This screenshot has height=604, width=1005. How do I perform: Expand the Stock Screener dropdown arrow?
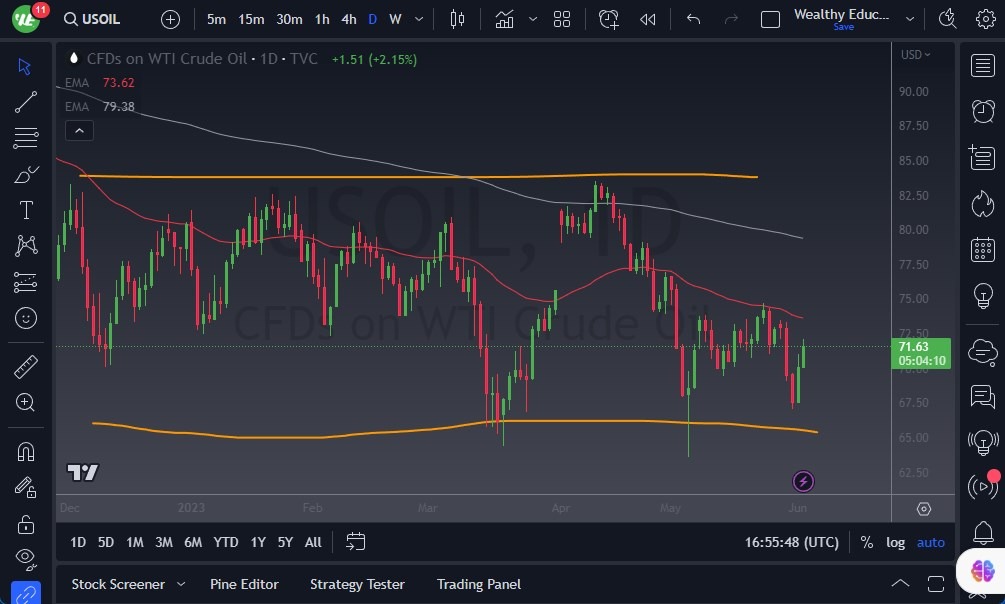(x=181, y=584)
